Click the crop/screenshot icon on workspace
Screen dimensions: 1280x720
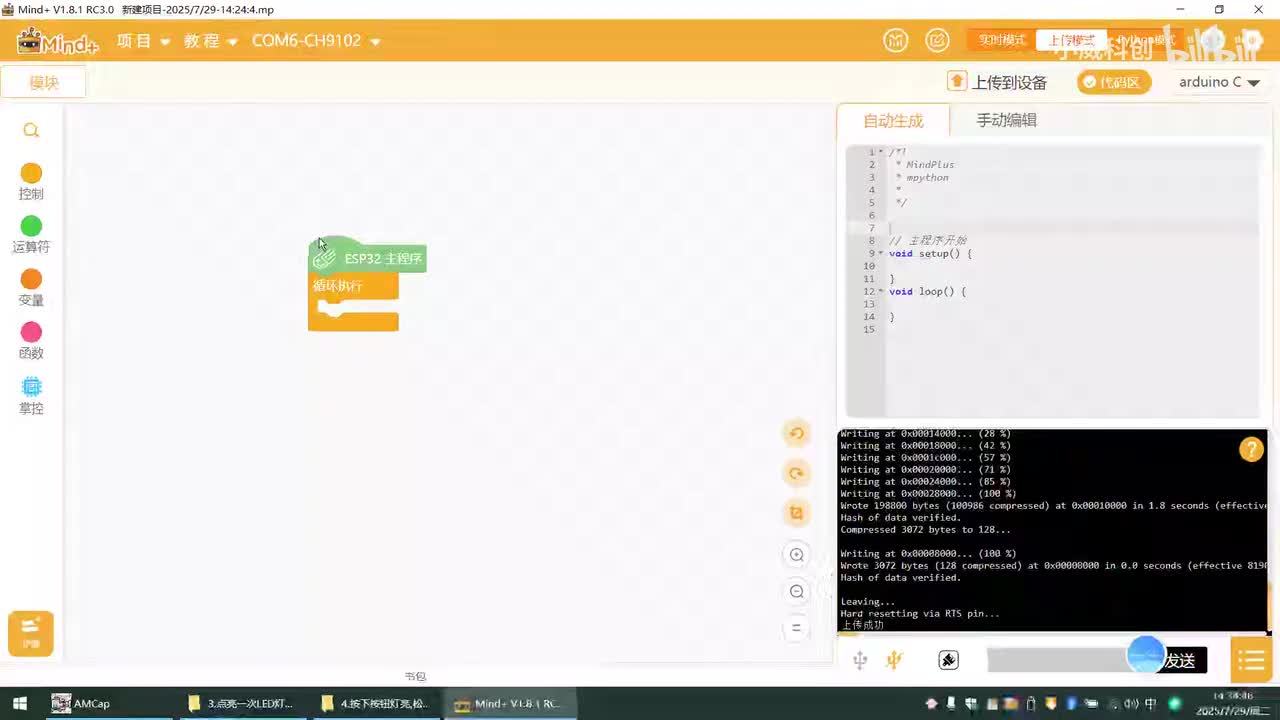pyautogui.click(x=797, y=513)
